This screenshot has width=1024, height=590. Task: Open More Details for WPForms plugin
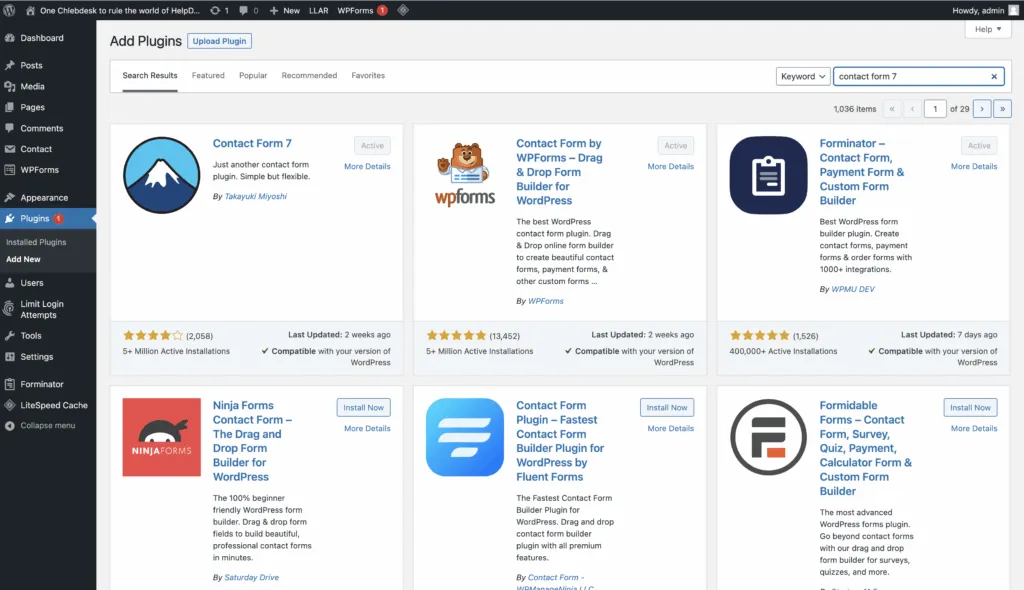(671, 167)
